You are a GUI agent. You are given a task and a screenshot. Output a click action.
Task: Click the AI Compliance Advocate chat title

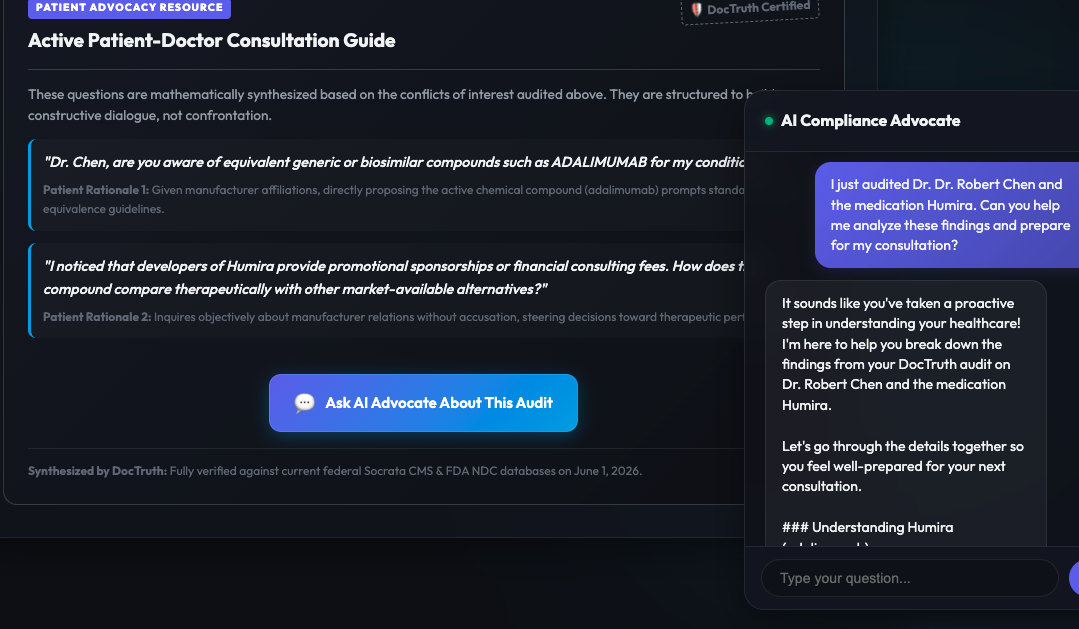click(870, 121)
